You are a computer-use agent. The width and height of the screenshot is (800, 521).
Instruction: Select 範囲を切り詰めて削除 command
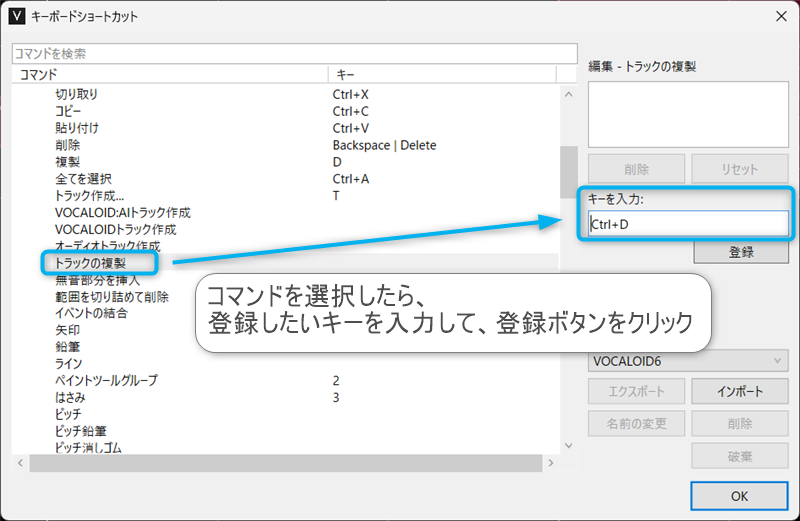click(112, 296)
